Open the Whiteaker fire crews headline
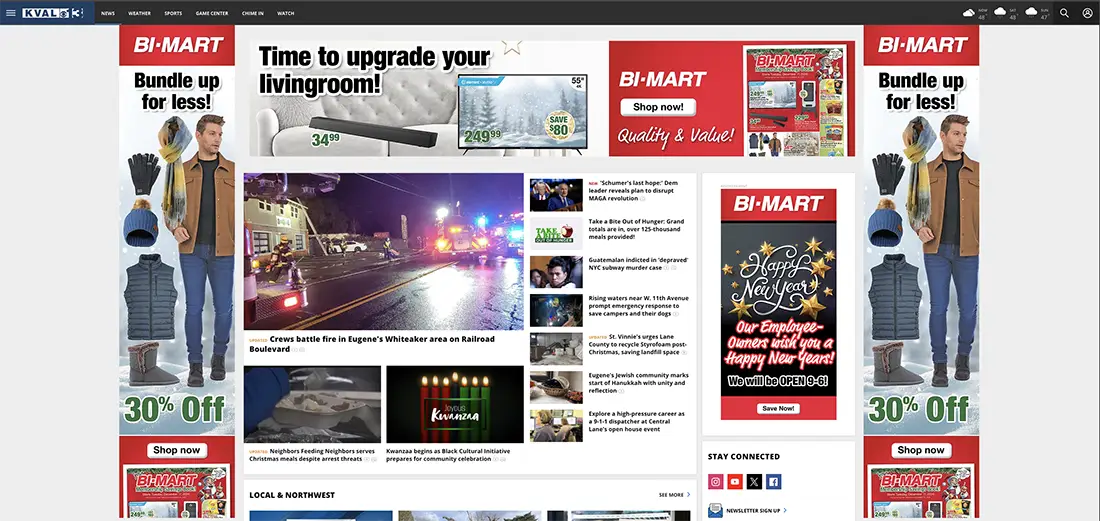 pos(372,344)
